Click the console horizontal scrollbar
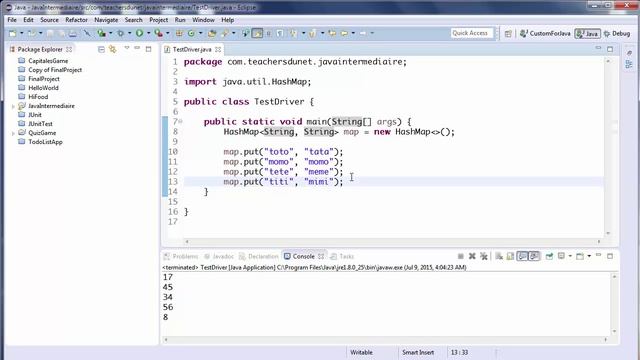 tap(386, 339)
